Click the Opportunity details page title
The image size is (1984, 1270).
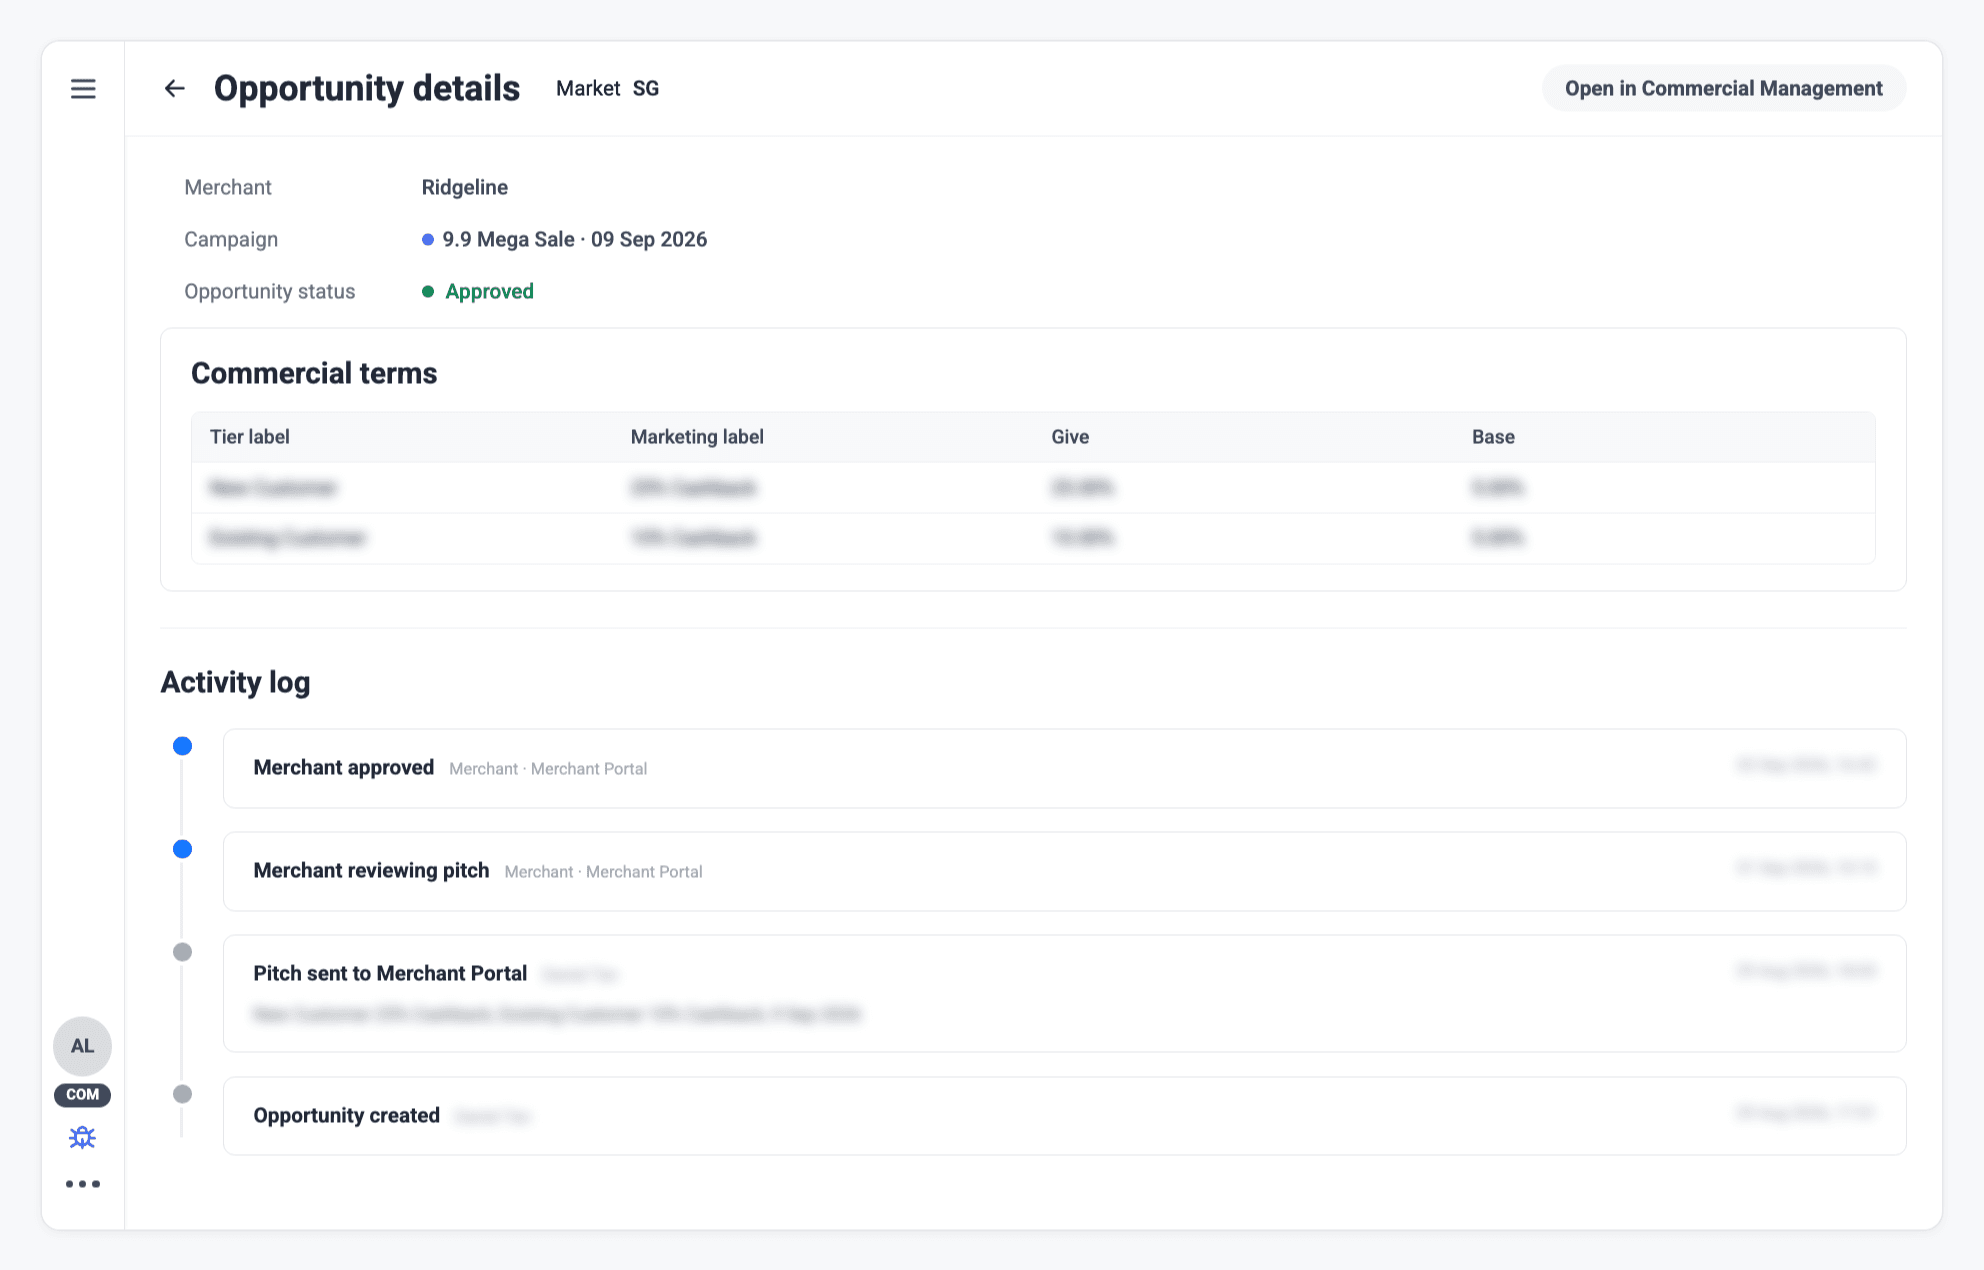367,89
